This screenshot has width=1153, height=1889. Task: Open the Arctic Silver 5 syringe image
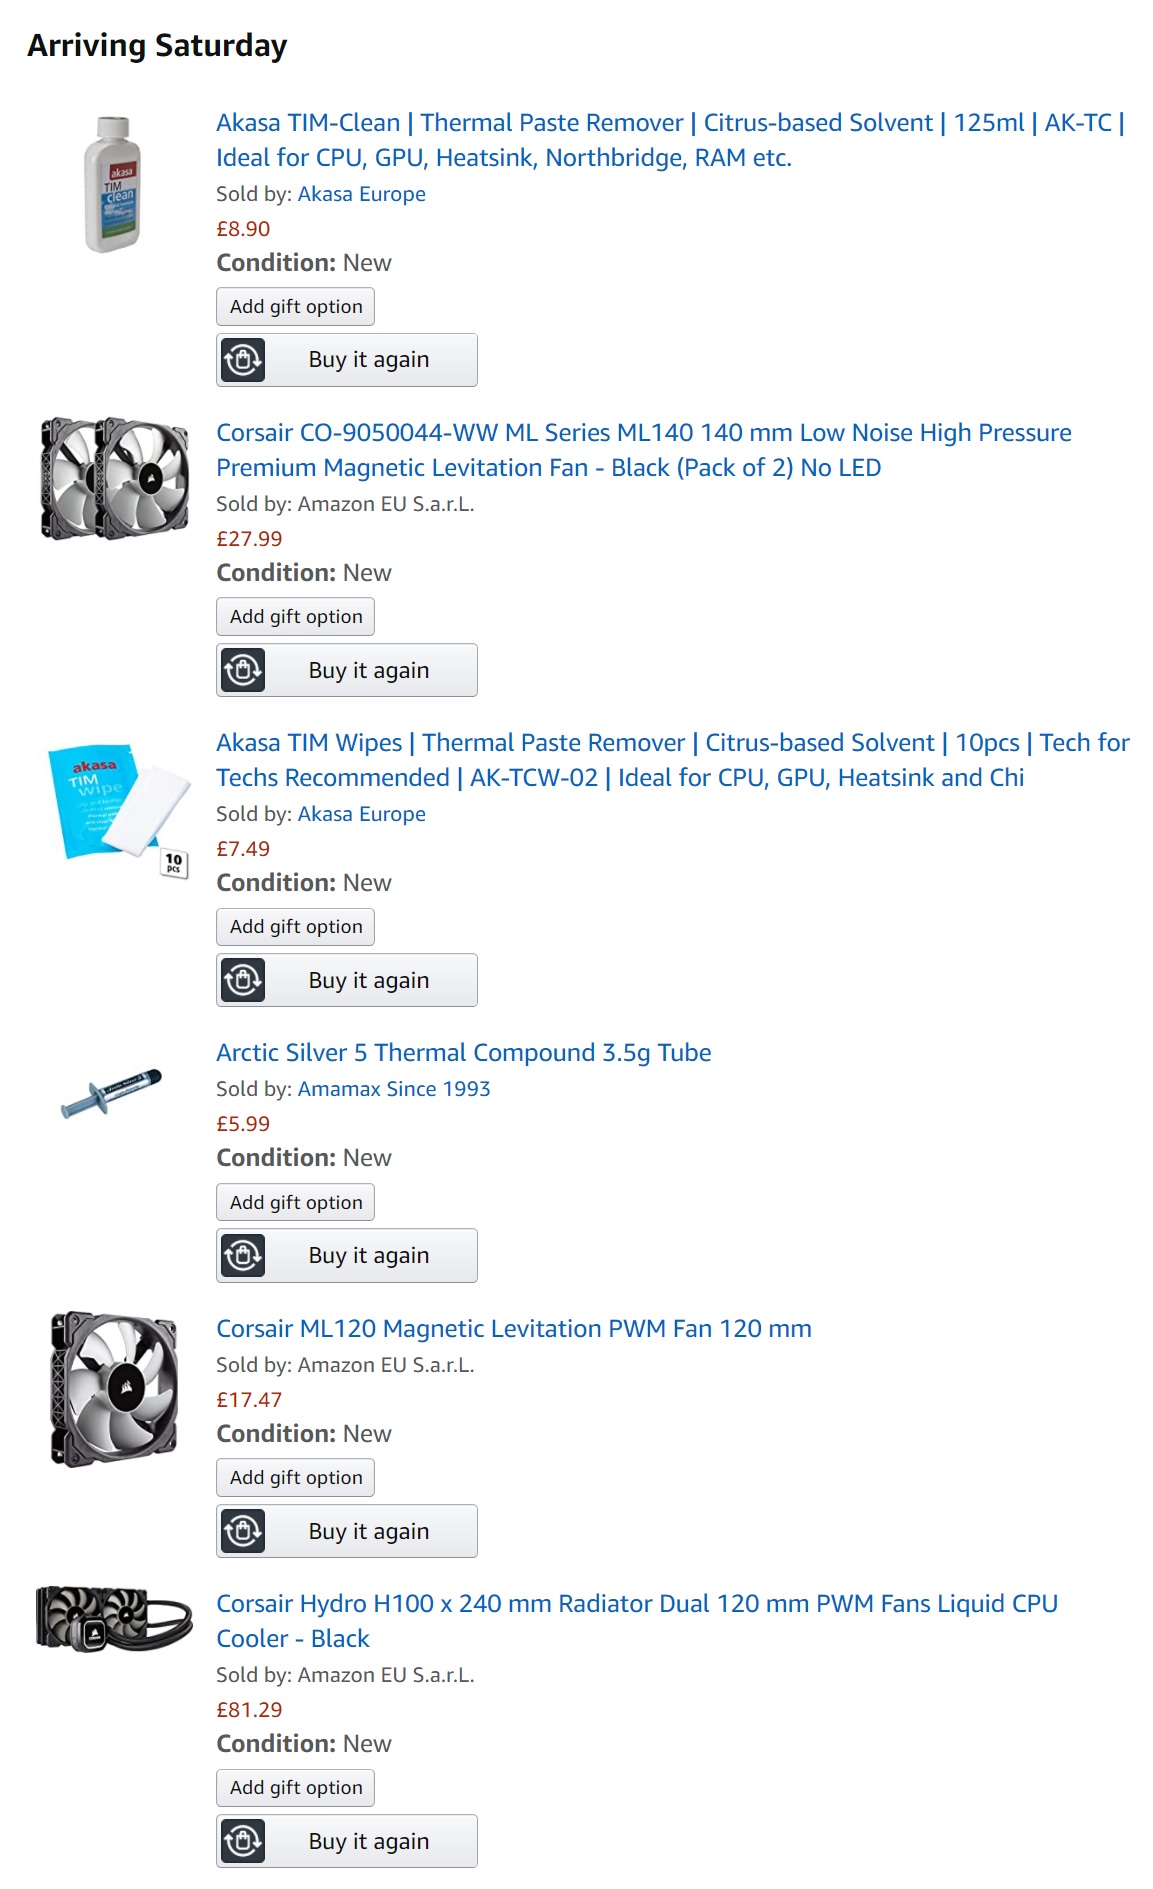(x=111, y=1091)
